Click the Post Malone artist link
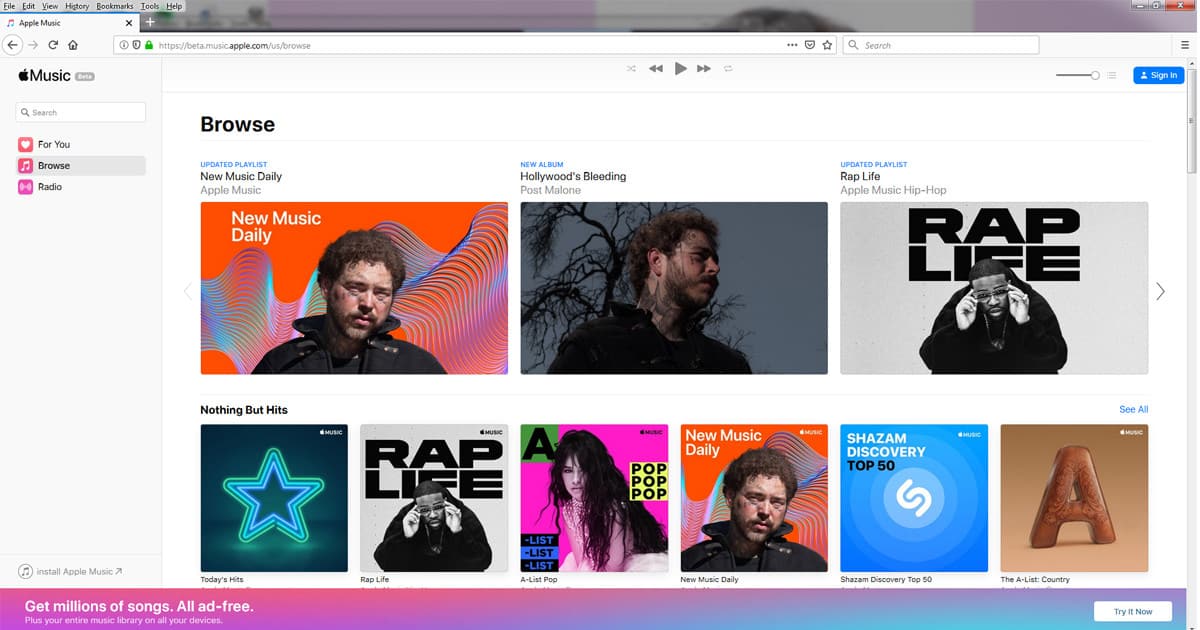This screenshot has width=1200, height=630. tap(550, 190)
